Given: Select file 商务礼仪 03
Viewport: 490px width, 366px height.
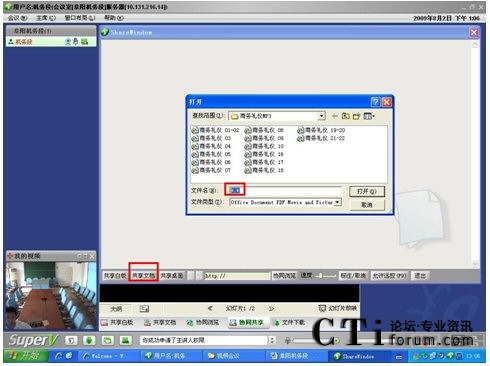Looking at the screenshot, I should [x=211, y=138].
